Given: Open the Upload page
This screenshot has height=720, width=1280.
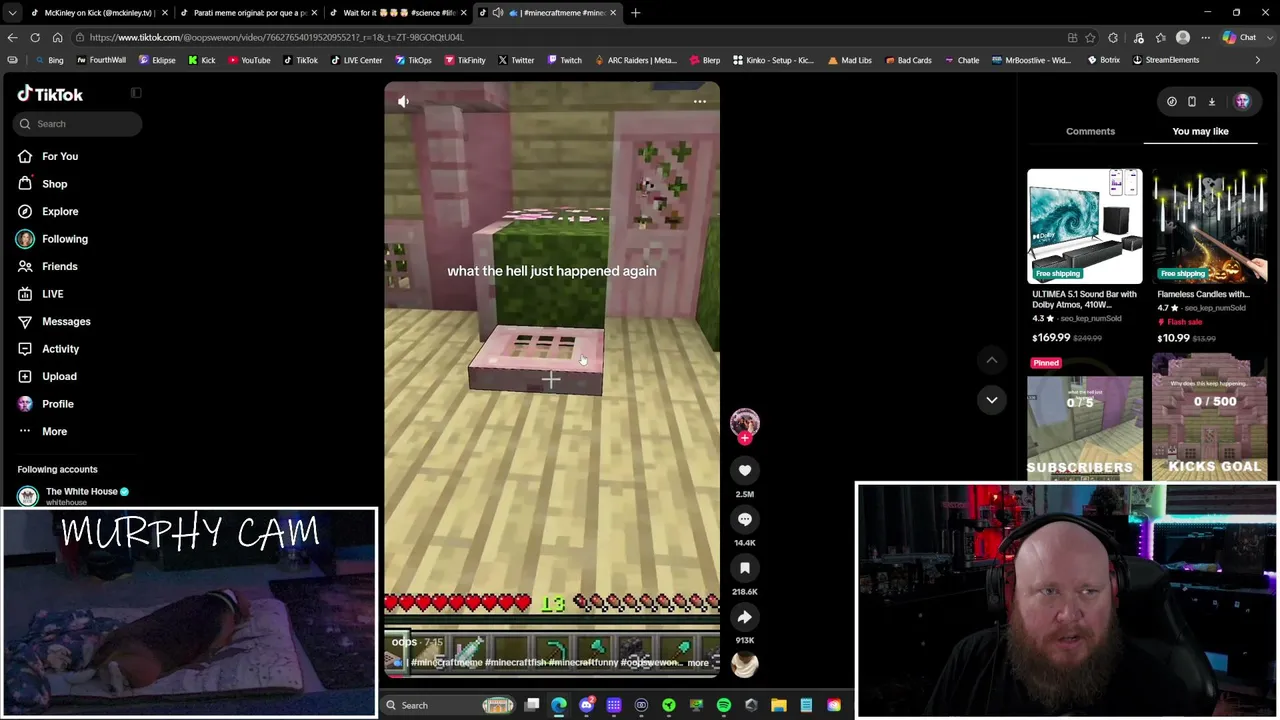Looking at the screenshot, I should pyautogui.click(x=59, y=376).
